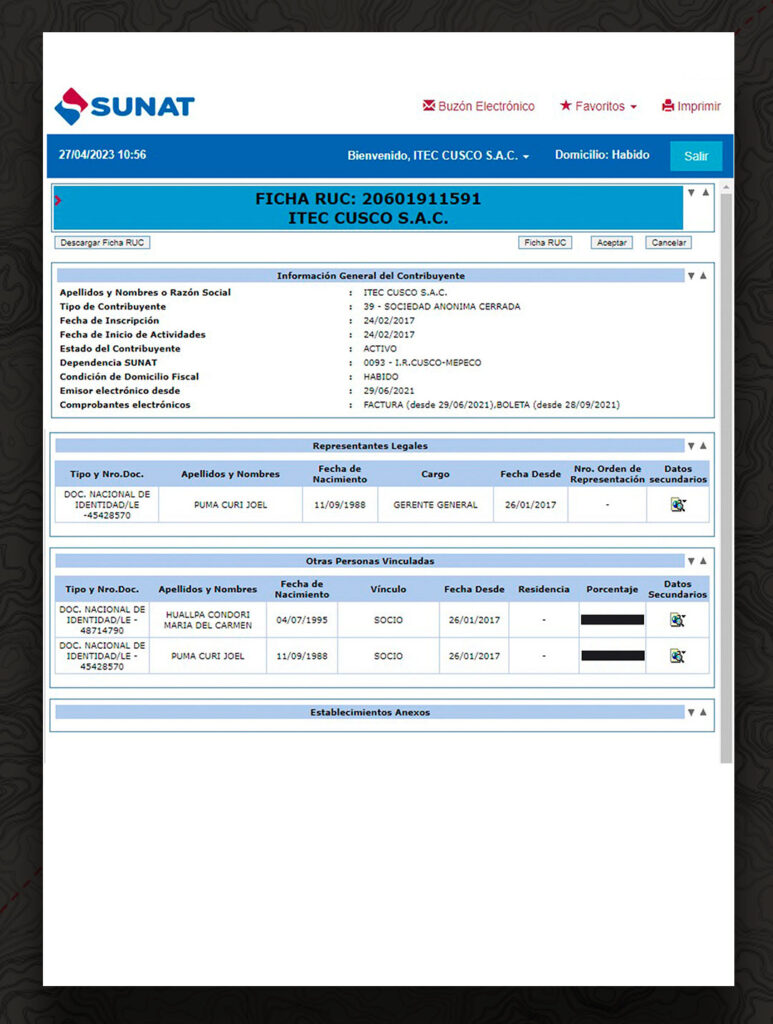Click up arrow of FICHA RUC header
The width and height of the screenshot is (773, 1024).
[705, 193]
